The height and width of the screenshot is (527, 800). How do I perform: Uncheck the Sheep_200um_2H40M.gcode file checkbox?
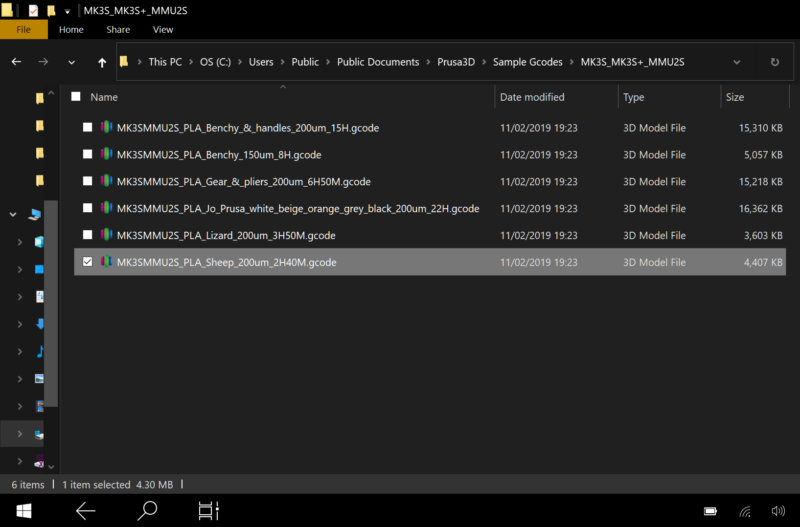88,262
